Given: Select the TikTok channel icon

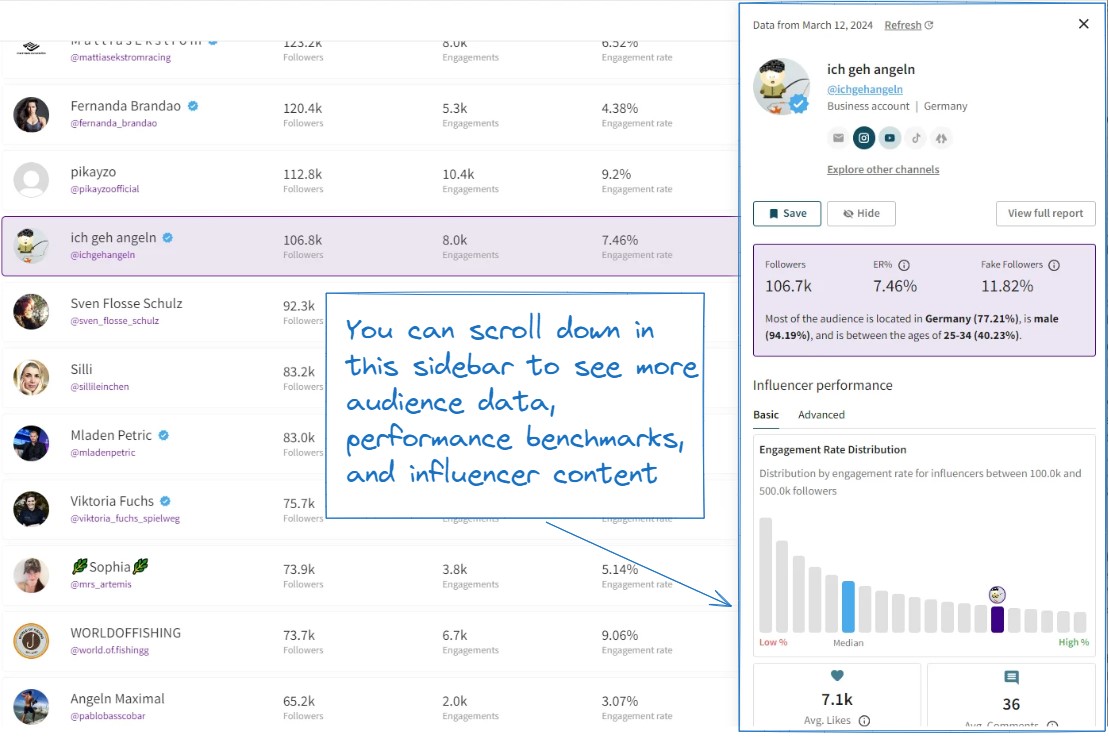Looking at the screenshot, I should (916, 138).
